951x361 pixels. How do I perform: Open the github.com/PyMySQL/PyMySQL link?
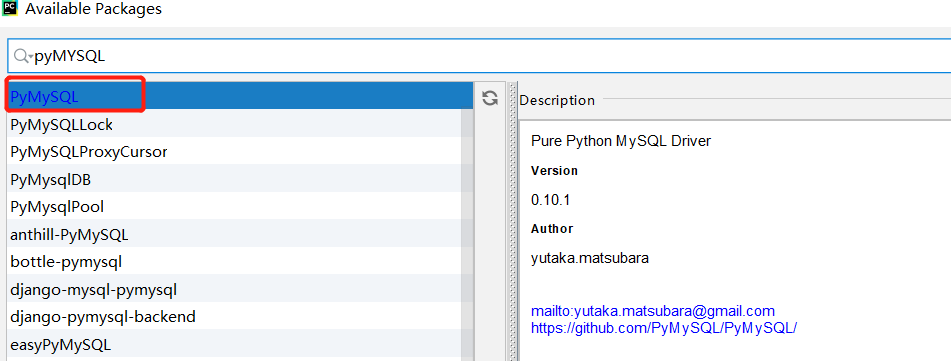(664, 328)
